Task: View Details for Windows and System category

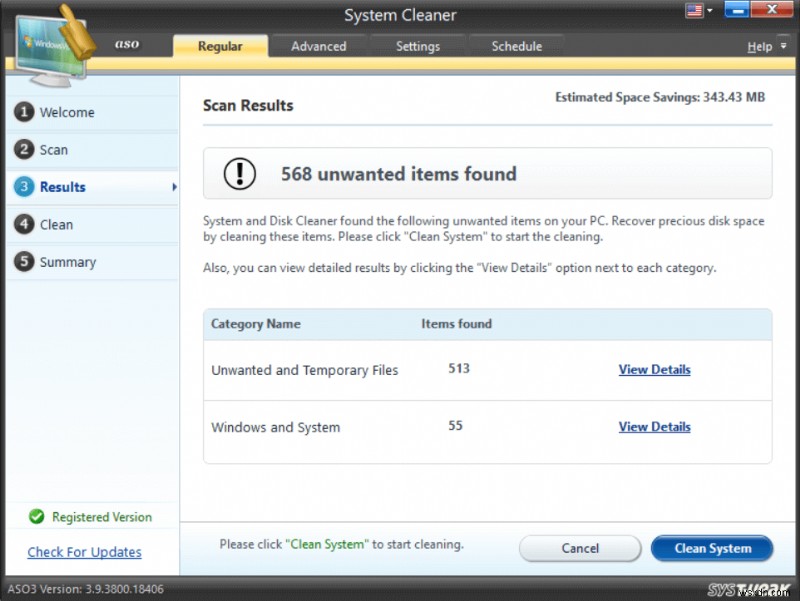Action: pos(654,426)
